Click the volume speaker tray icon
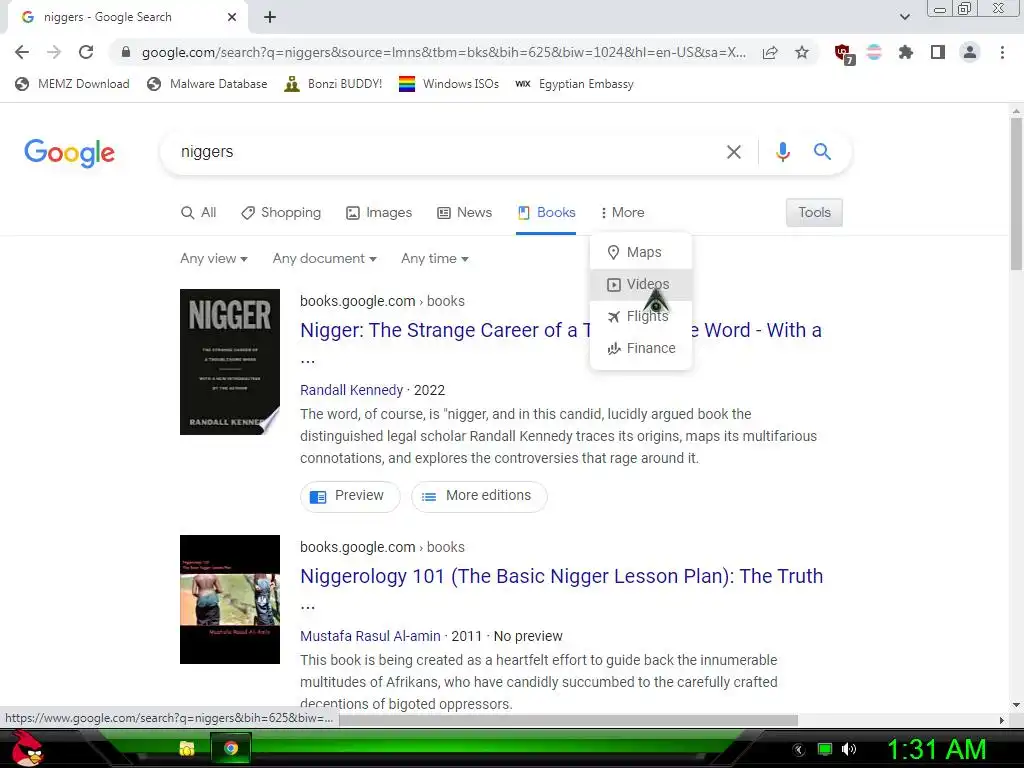The width and height of the screenshot is (1024, 768). point(849,749)
